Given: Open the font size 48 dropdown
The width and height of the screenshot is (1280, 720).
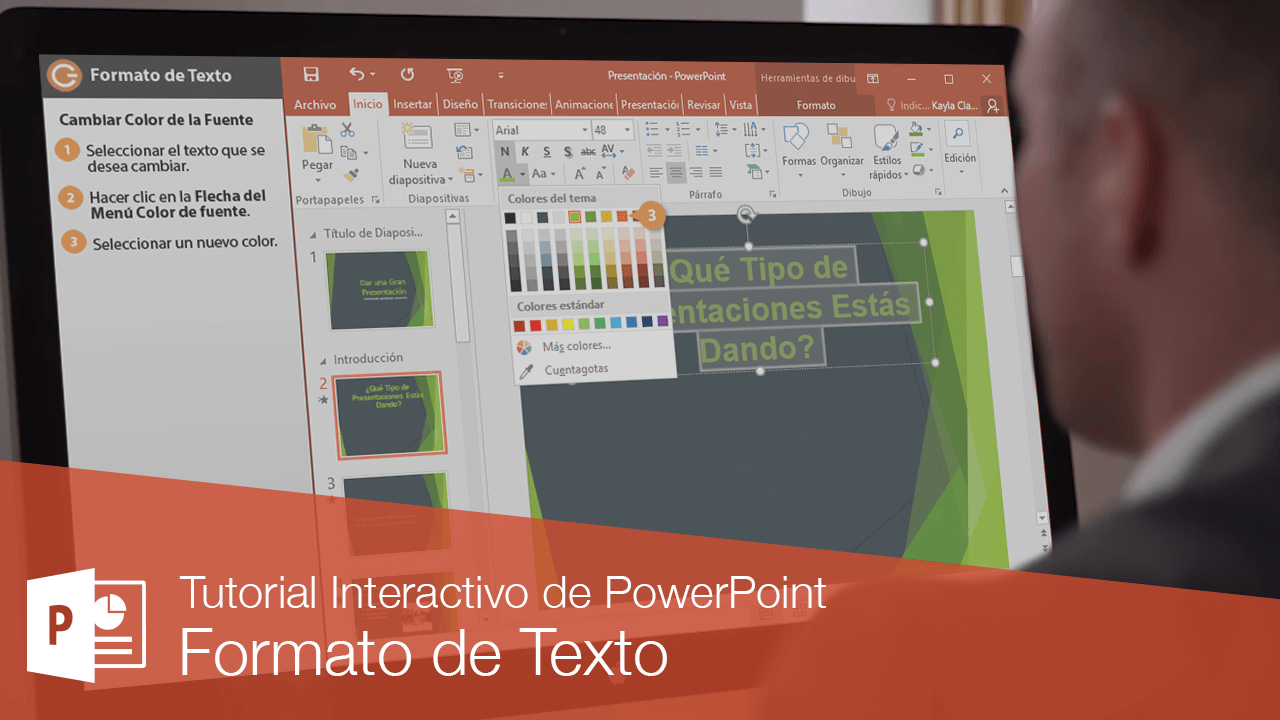Looking at the screenshot, I should pyautogui.click(x=628, y=130).
